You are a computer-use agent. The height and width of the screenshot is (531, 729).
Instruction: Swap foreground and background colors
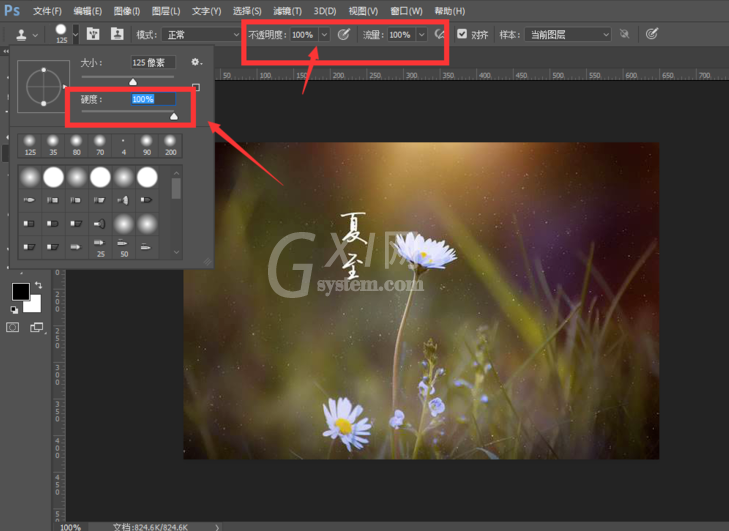[39, 285]
